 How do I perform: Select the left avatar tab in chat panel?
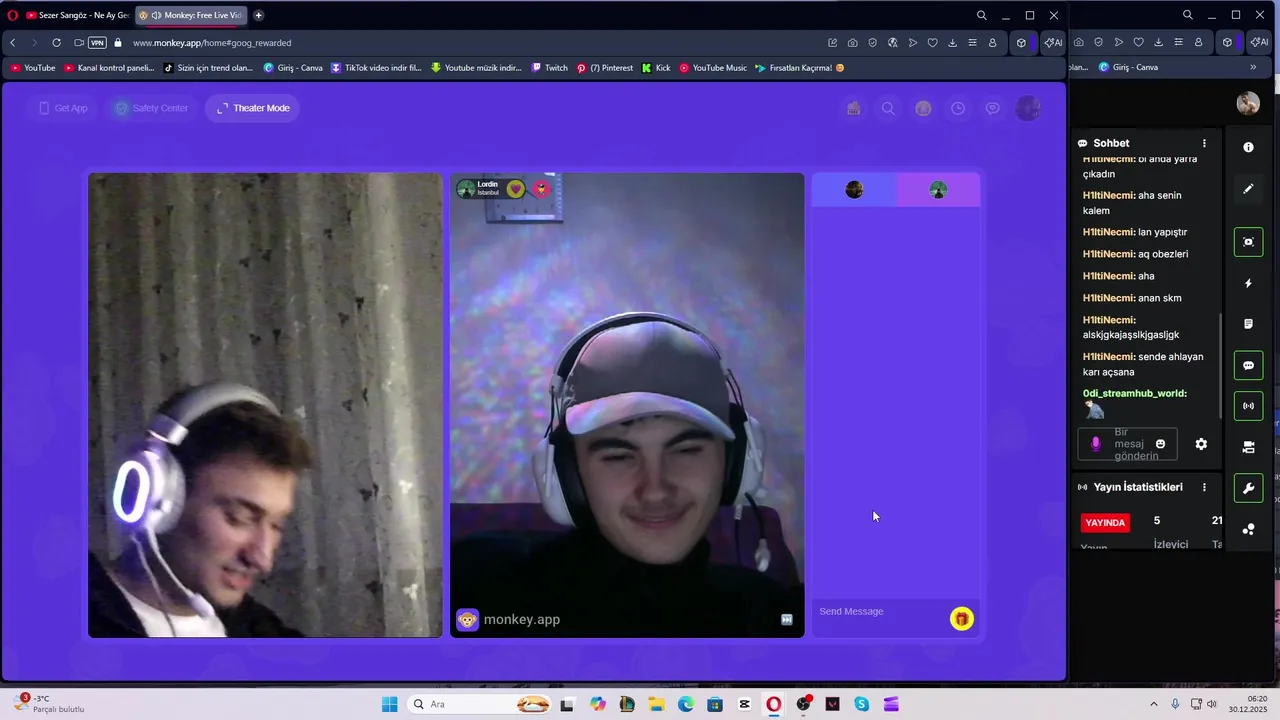[x=854, y=190]
